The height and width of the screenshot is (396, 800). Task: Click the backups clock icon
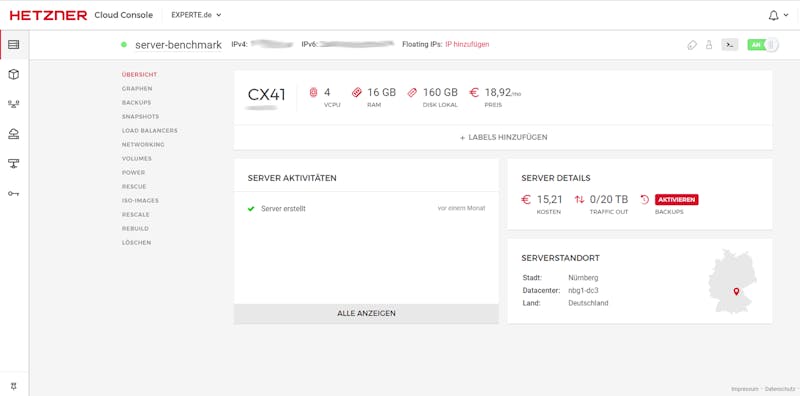pos(645,200)
